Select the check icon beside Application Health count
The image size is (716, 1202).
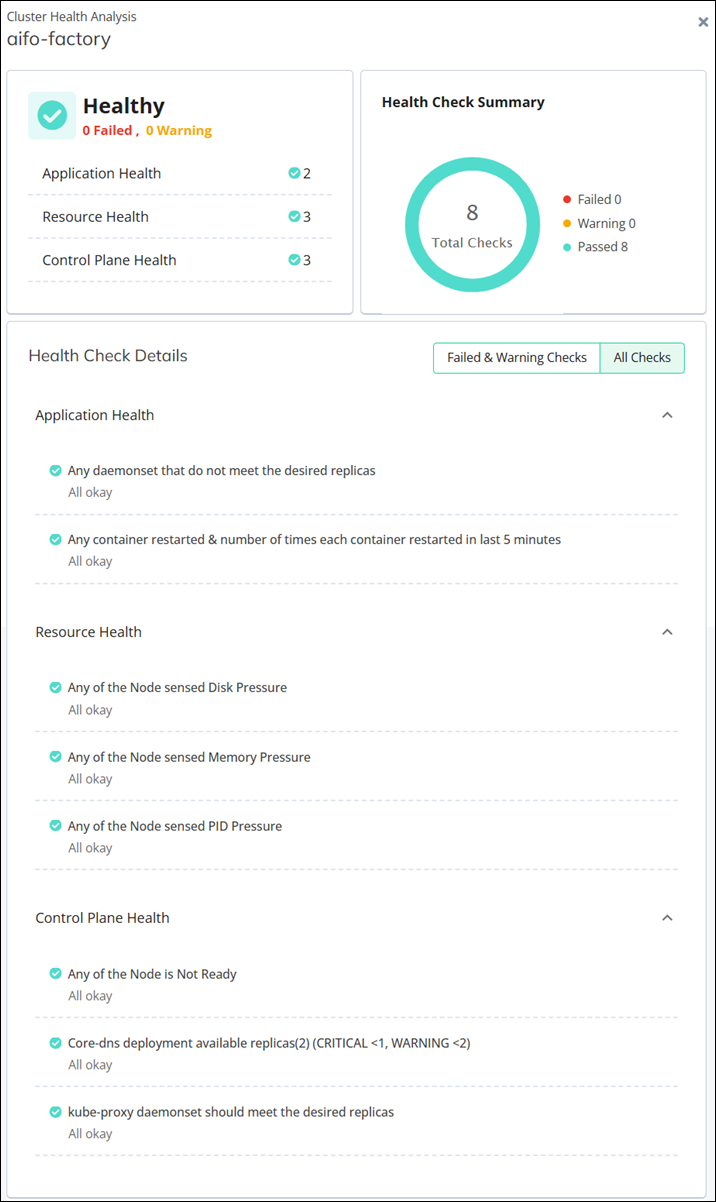coord(292,172)
